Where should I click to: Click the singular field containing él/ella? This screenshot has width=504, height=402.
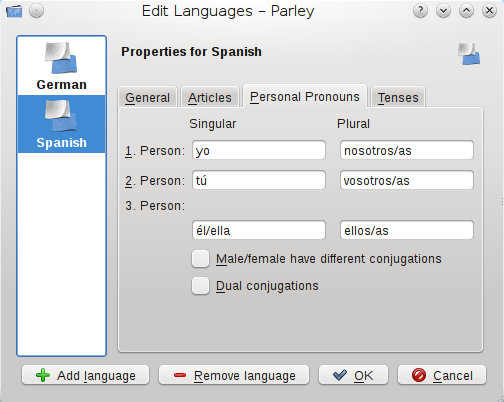[259, 230]
